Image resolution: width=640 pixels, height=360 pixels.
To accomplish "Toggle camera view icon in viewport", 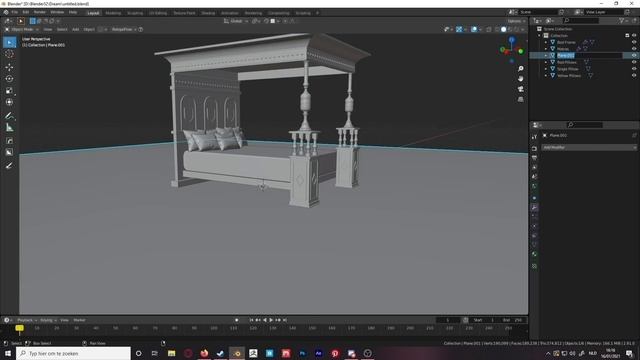I will pos(520,89).
